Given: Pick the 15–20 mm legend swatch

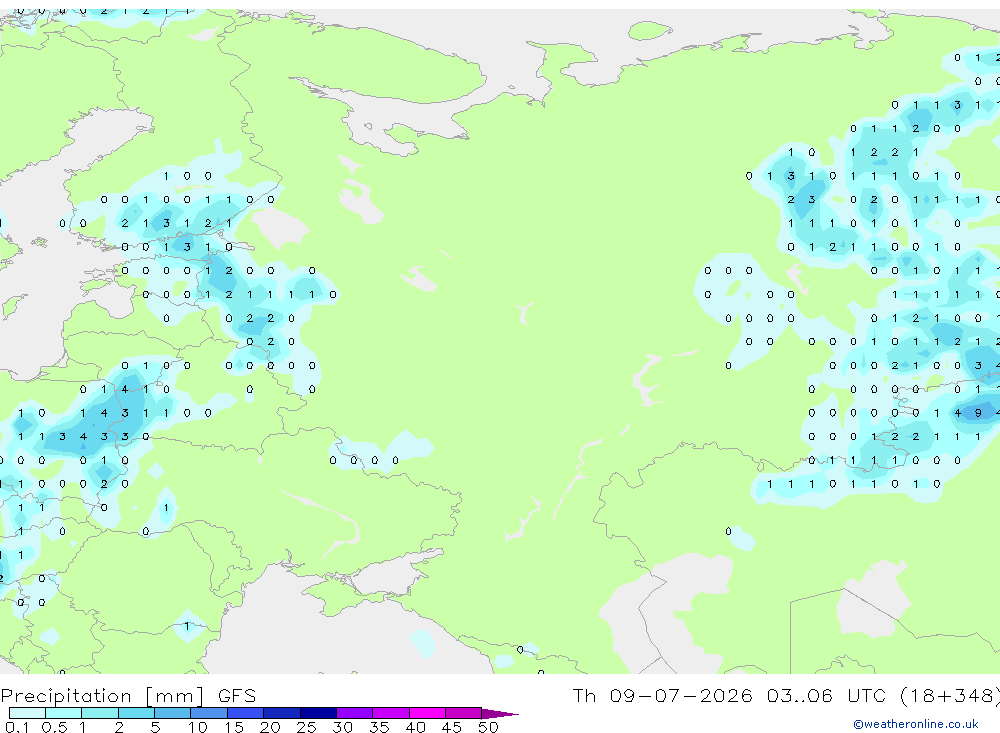Looking at the screenshot, I should point(246,713).
